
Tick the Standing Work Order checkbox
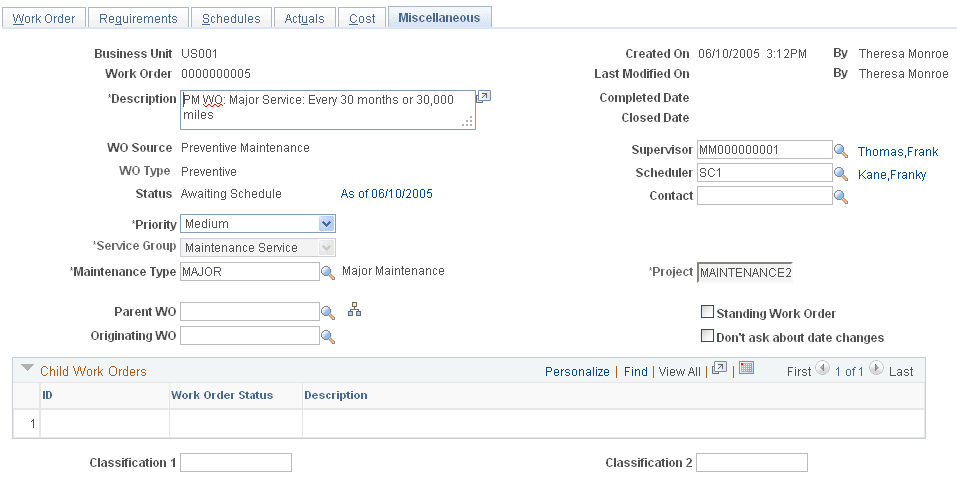click(x=707, y=312)
